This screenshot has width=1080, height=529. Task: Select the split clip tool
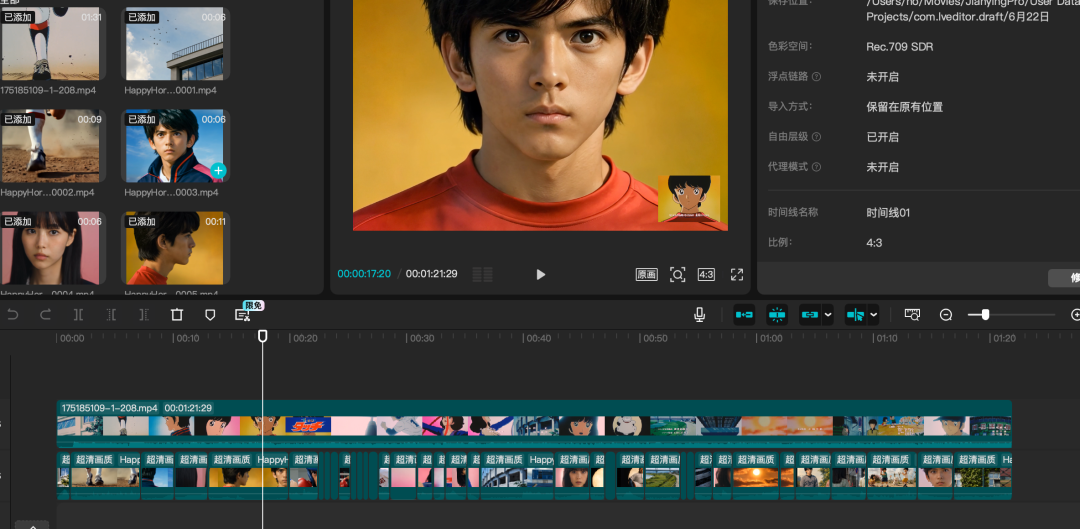79,315
